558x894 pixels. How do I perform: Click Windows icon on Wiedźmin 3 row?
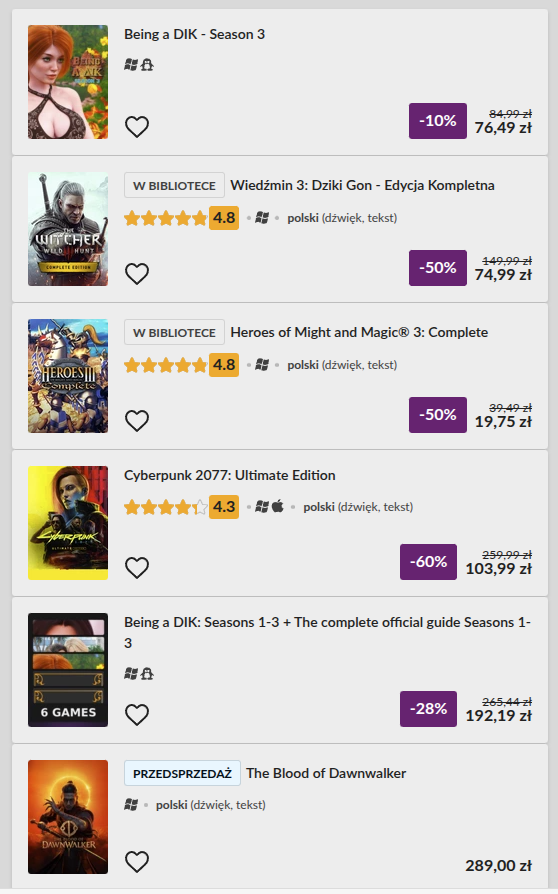(x=262, y=218)
